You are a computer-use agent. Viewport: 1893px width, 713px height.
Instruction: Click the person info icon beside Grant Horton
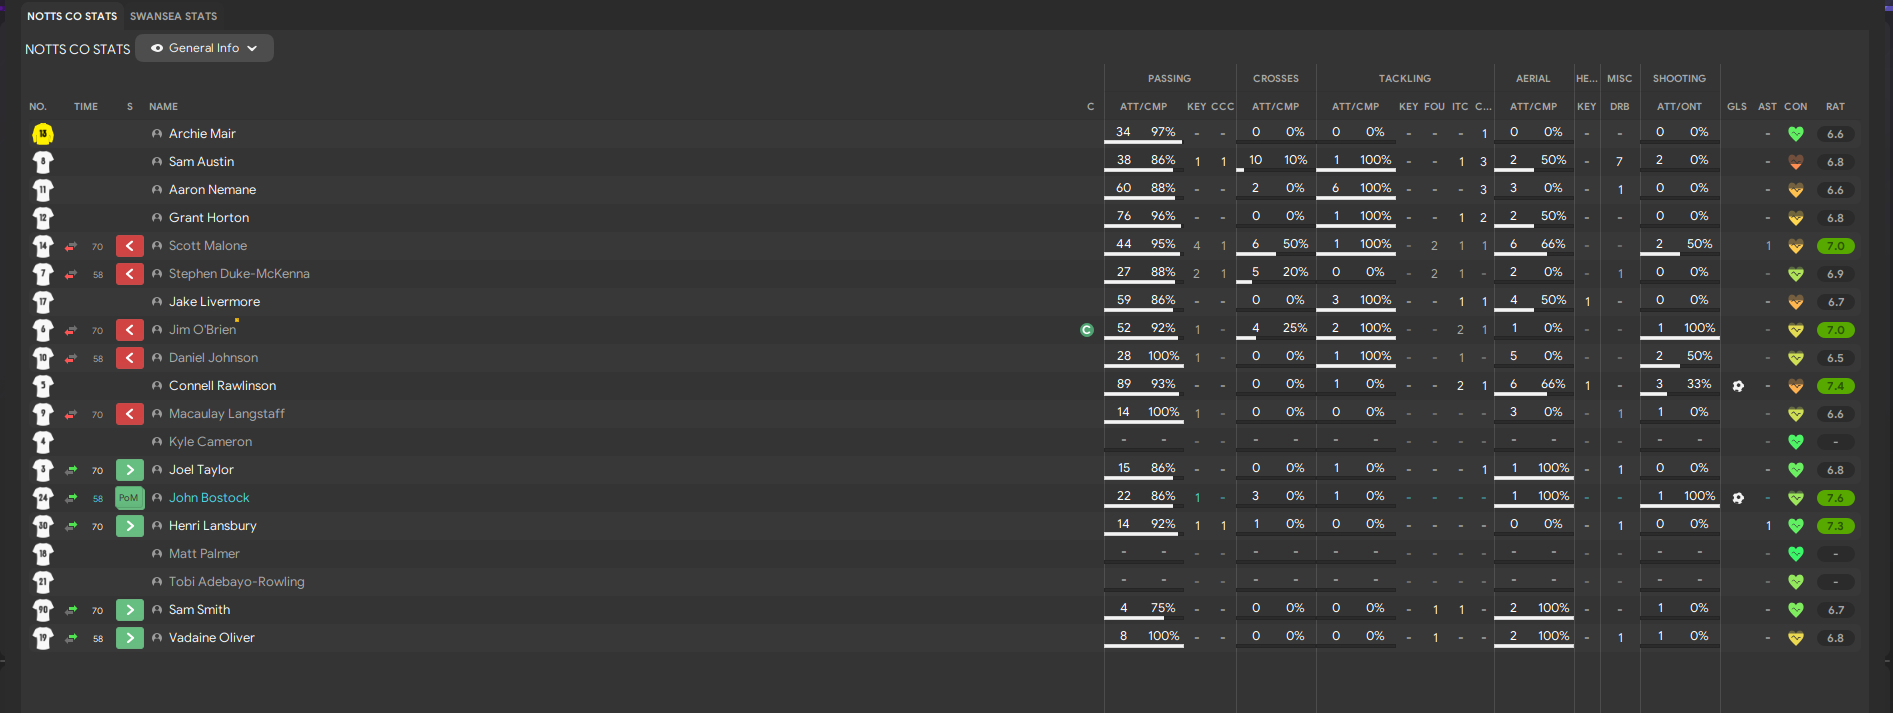point(157,217)
